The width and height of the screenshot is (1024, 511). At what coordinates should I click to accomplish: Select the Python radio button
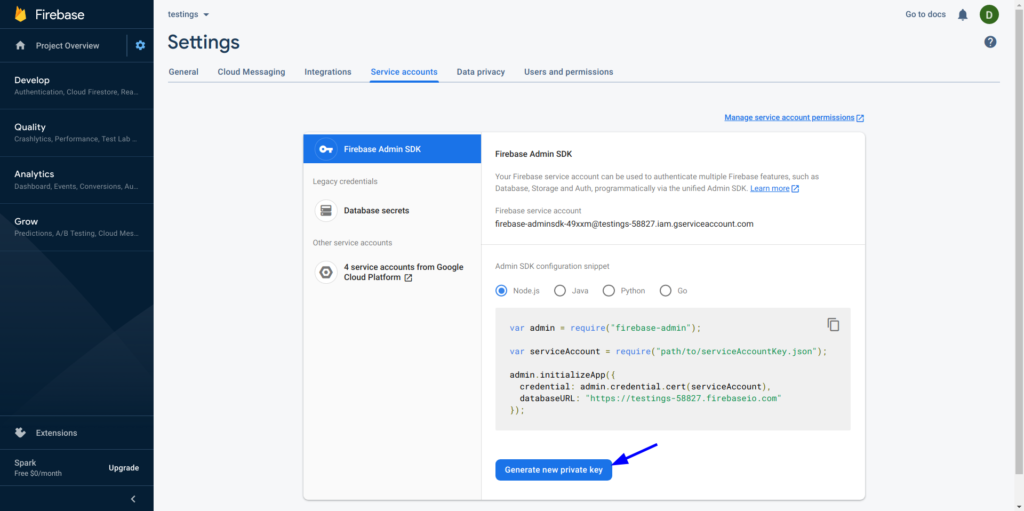click(608, 291)
